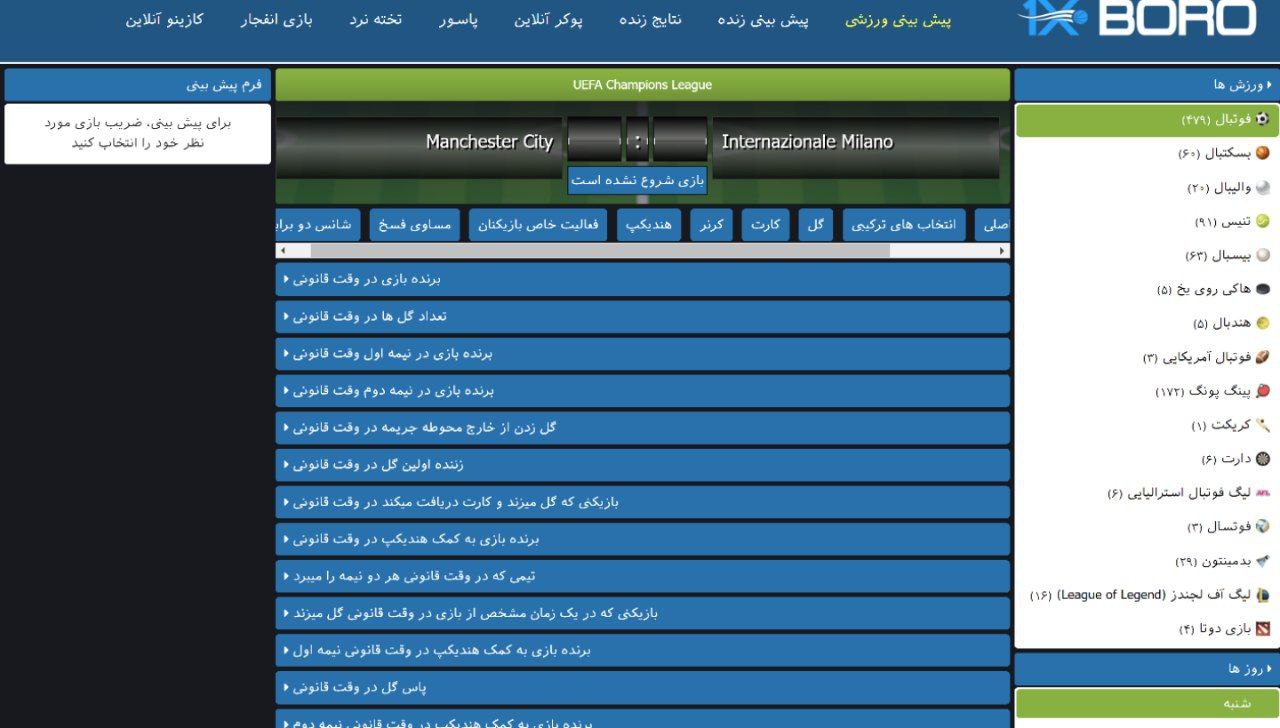The image size is (1280, 728).
Task: Open کازینو آنلاین from the top bar
Action: coord(166,20)
